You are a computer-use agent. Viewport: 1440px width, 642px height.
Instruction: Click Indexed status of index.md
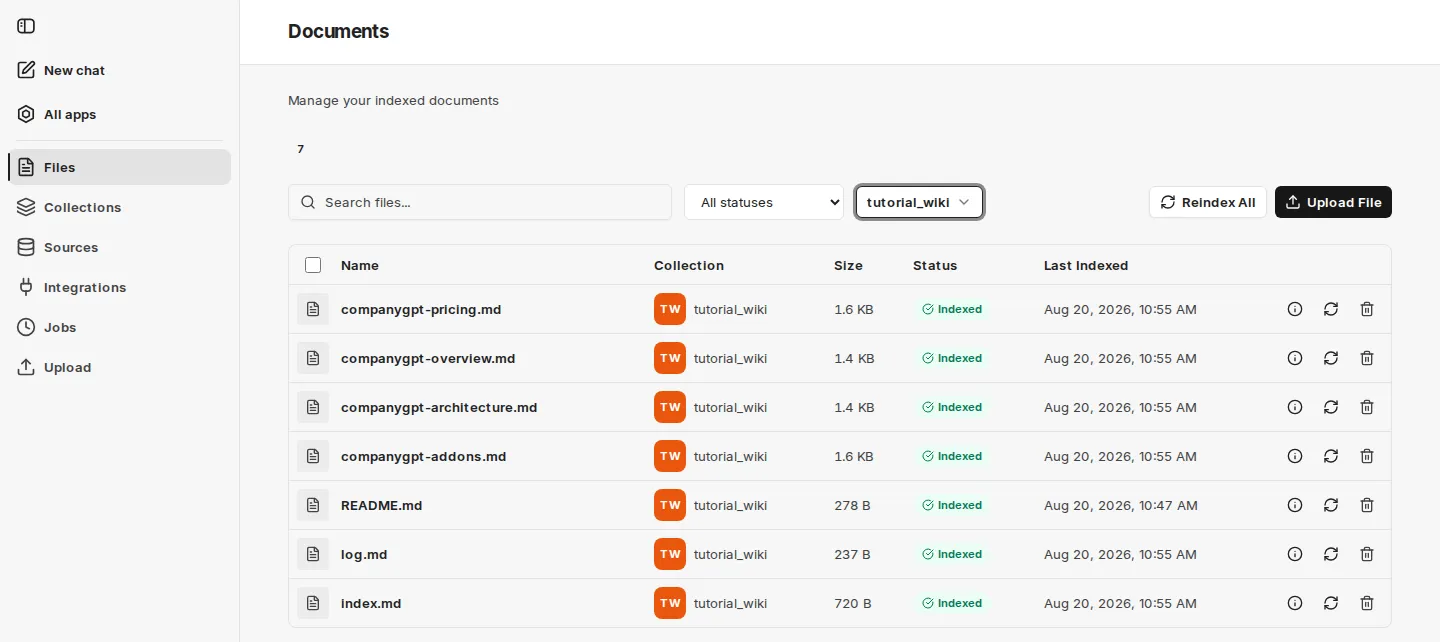pyautogui.click(x=952, y=603)
